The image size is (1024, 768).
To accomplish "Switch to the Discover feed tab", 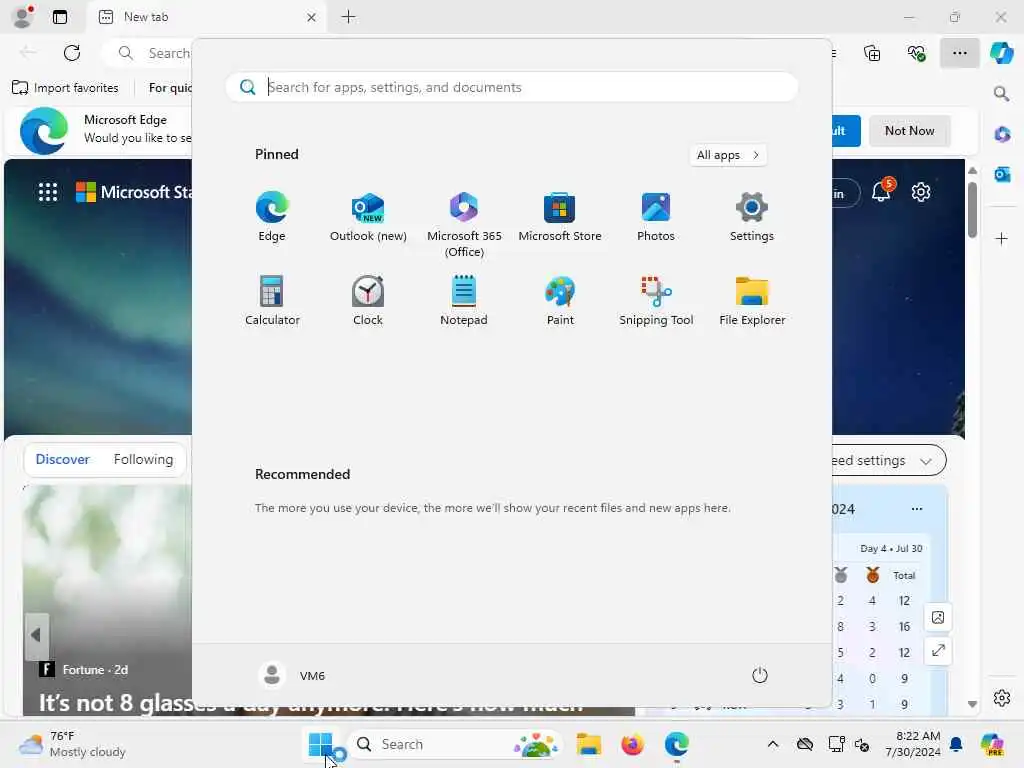I will (x=63, y=459).
